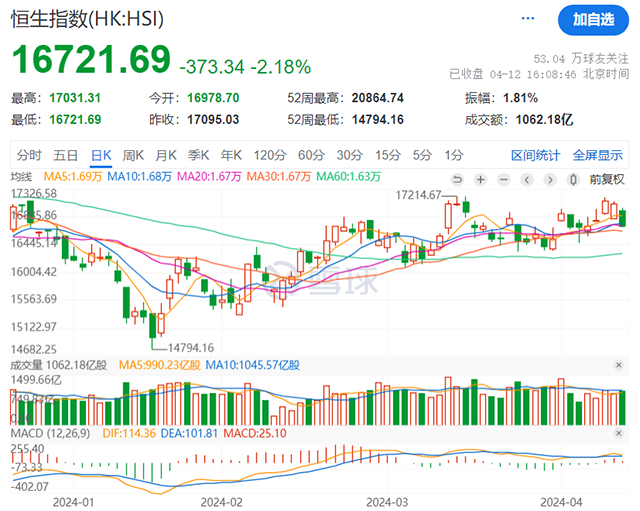Pan chart right with right chevron
Viewport: 640px width, 511px height.
[x=550, y=180]
